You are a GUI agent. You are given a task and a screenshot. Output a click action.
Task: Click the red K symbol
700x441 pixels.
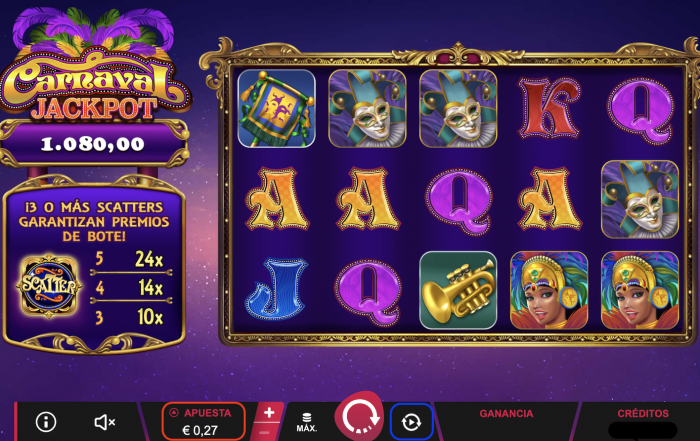click(549, 108)
